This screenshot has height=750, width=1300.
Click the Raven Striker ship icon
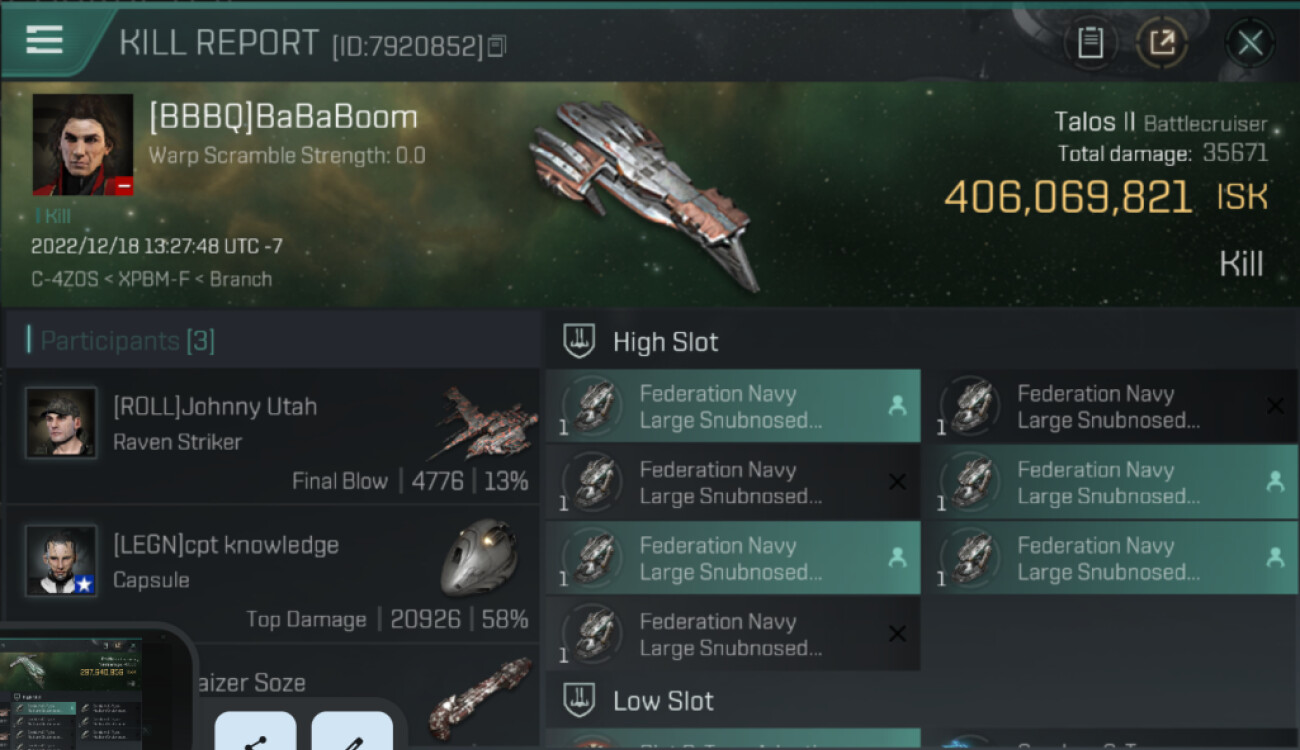click(485, 424)
